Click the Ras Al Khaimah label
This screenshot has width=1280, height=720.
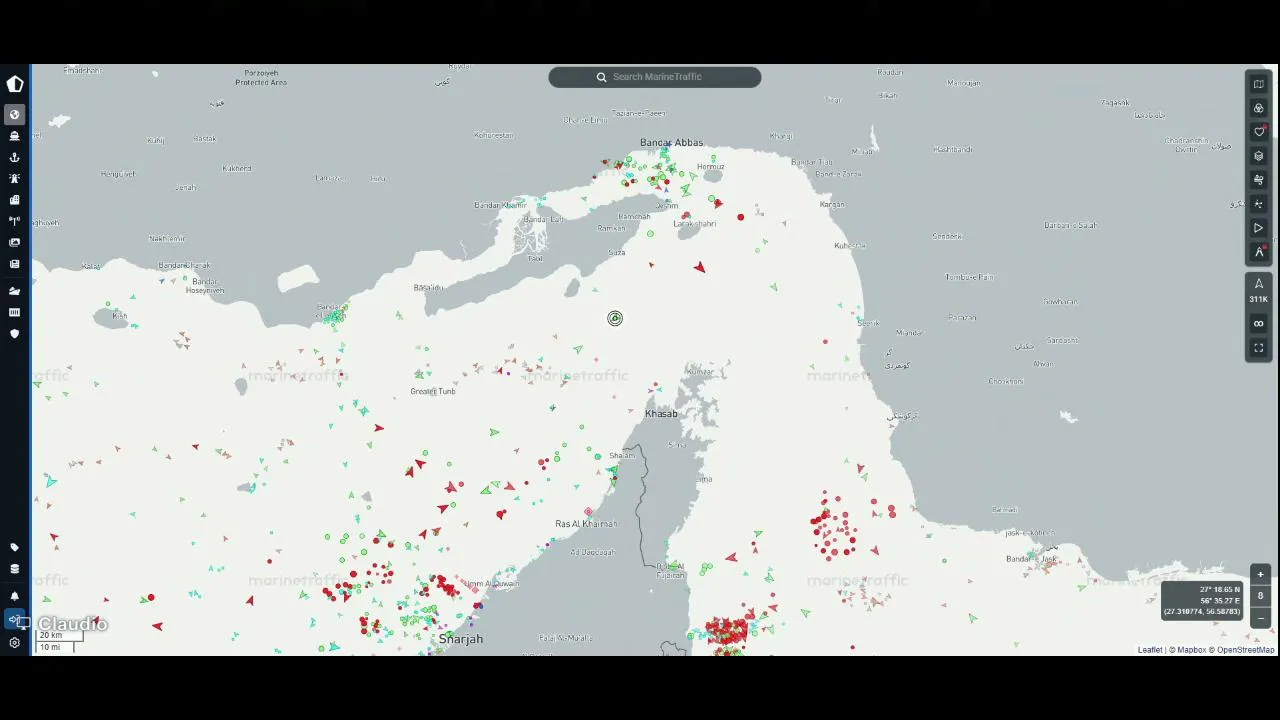[586, 524]
